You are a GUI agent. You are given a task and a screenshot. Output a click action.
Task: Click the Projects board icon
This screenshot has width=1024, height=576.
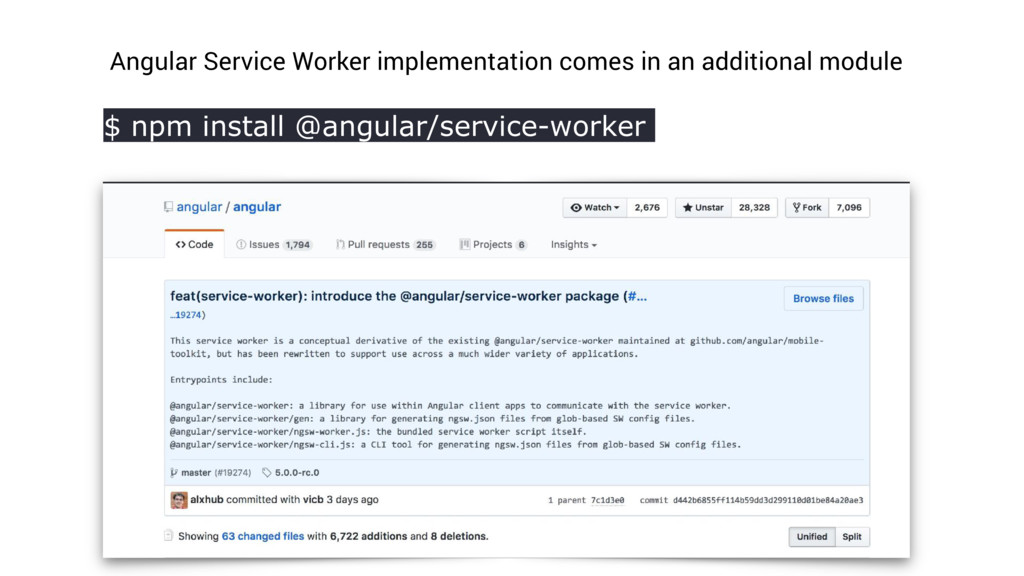(464, 244)
